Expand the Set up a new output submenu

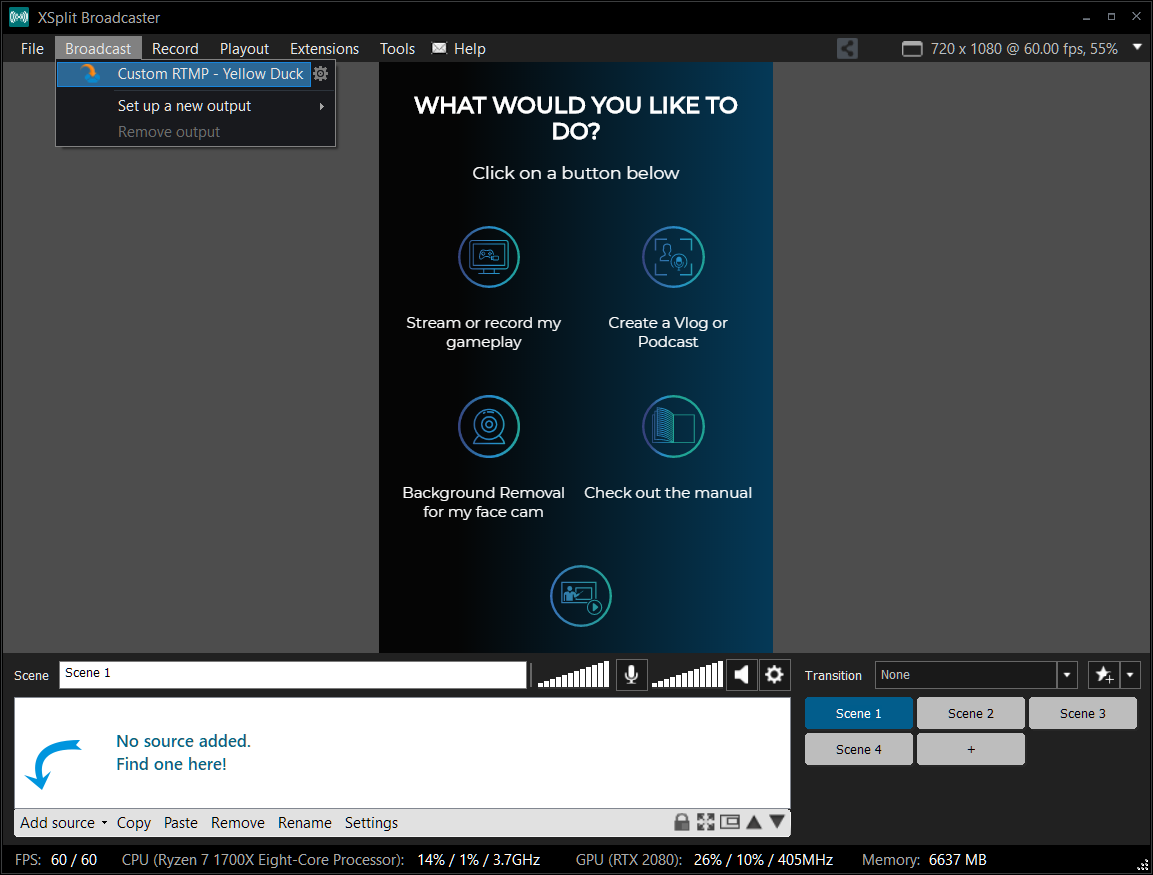(196, 106)
